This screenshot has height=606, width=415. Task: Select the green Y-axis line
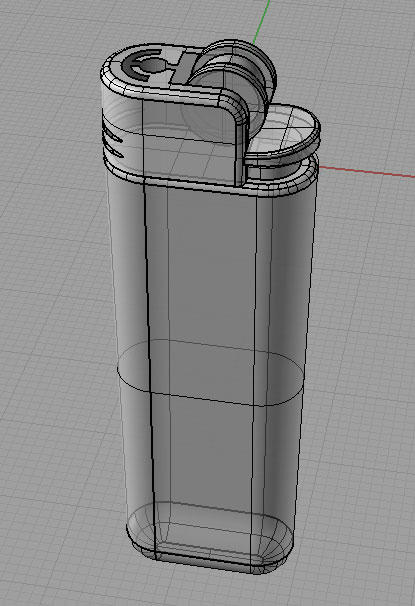tap(261, 22)
